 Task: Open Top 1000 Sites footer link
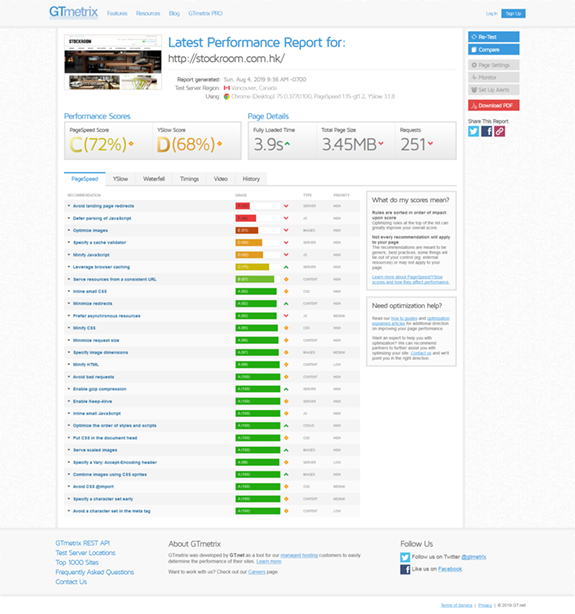click(x=77, y=563)
